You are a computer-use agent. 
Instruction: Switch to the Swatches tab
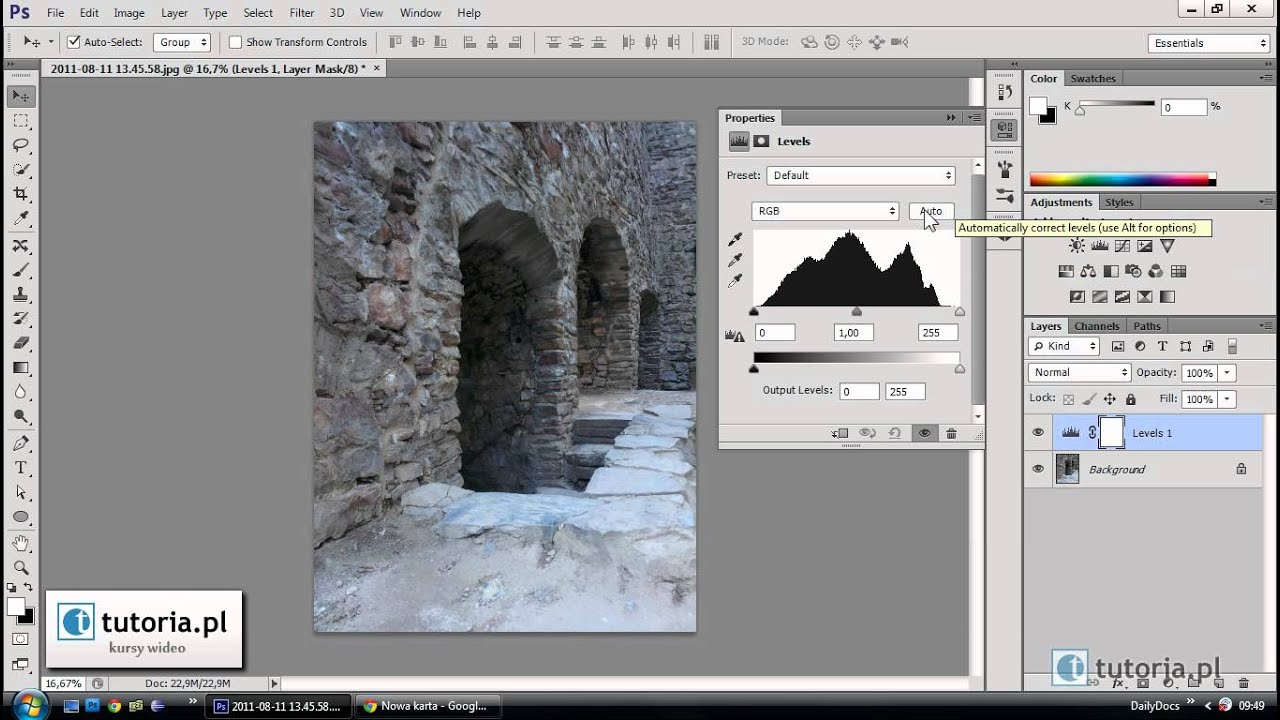1093,78
